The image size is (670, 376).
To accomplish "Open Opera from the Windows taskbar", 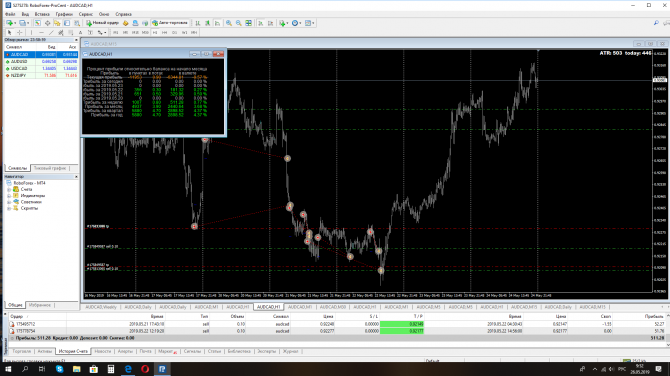I will pos(145,369).
